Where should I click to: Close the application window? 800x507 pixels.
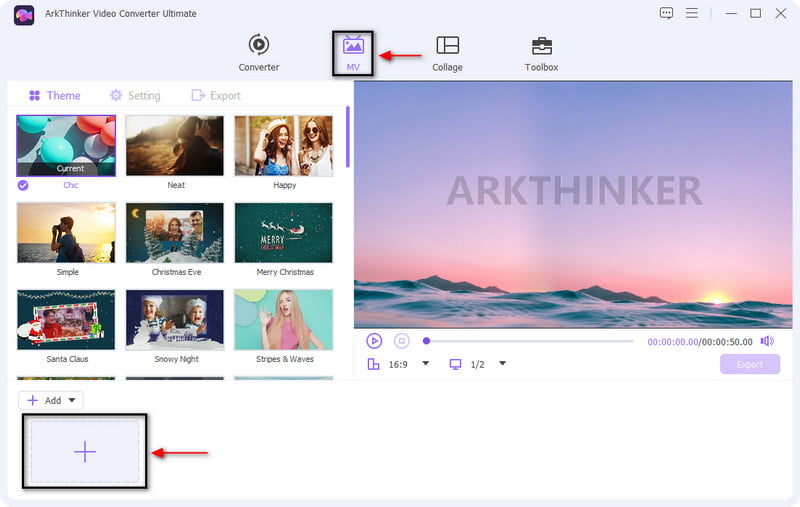[x=781, y=13]
